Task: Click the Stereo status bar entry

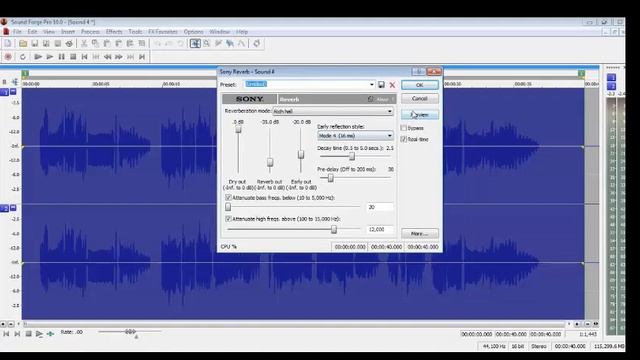Action: (x=539, y=346)
